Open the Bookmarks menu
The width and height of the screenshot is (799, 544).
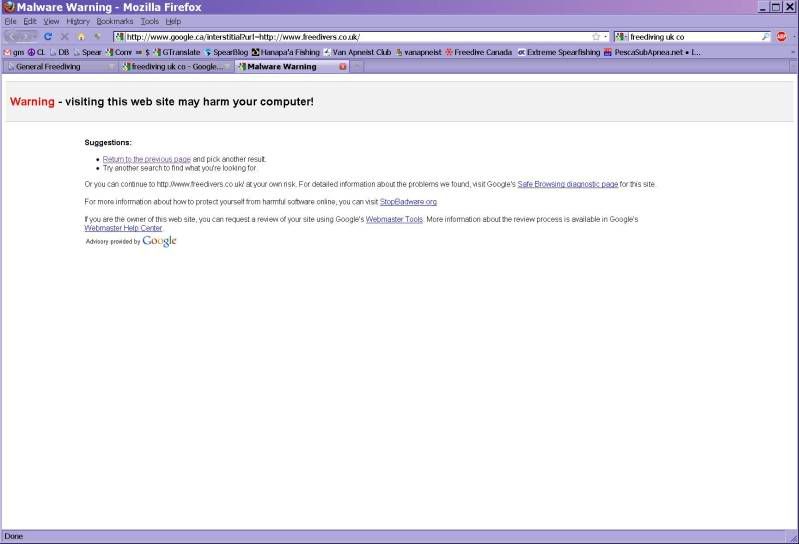pyautogui.click(x=115, y=21)
